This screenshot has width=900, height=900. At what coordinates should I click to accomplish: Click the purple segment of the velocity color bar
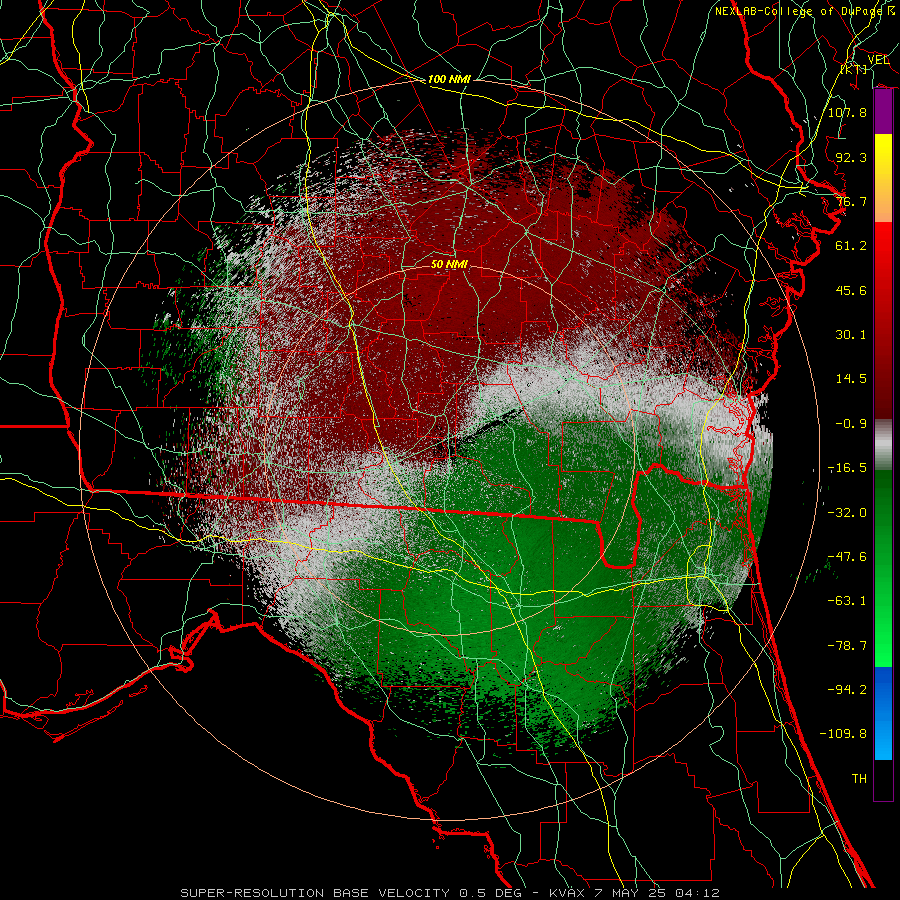(x=883, y=112)
